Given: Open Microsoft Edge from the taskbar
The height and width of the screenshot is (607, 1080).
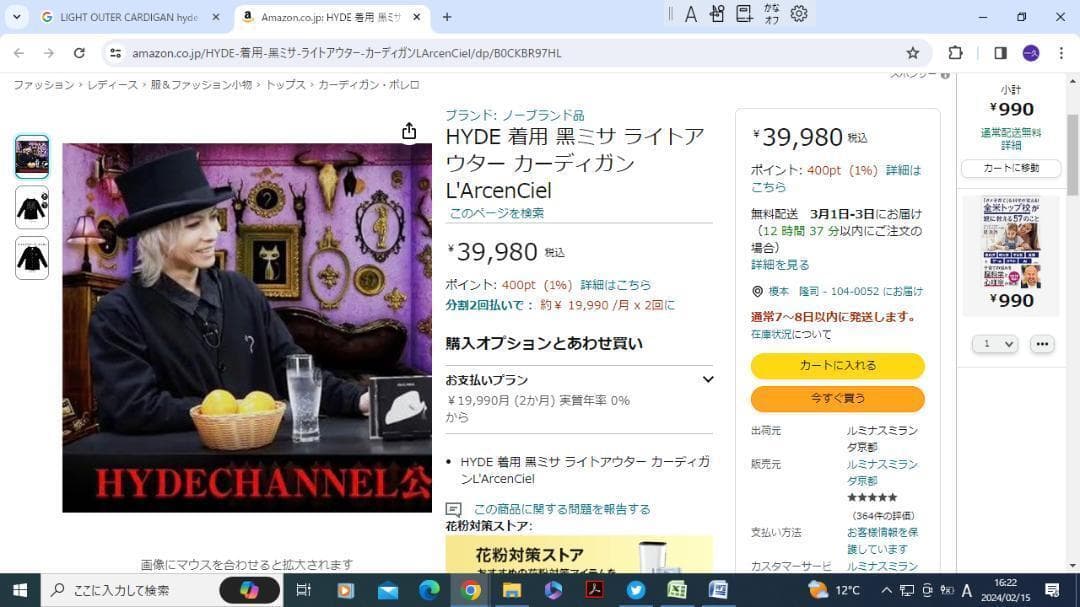Looking at the screenshot, I should click(429, 590).
